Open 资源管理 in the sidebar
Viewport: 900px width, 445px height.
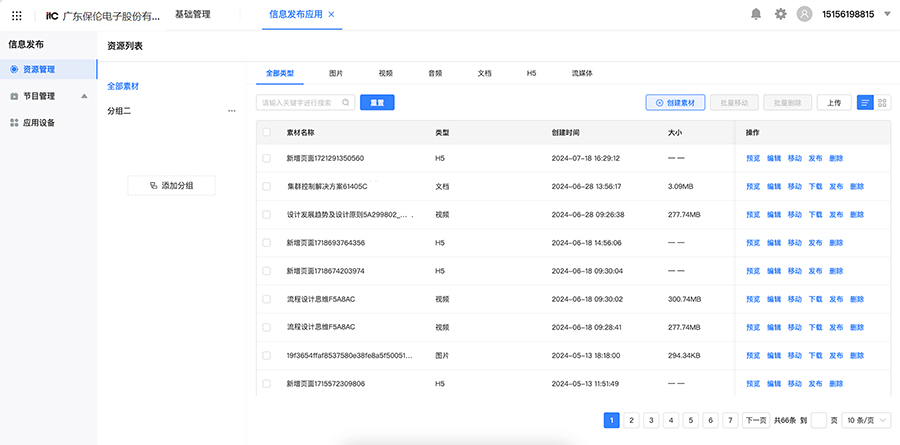tap(48, 69)
